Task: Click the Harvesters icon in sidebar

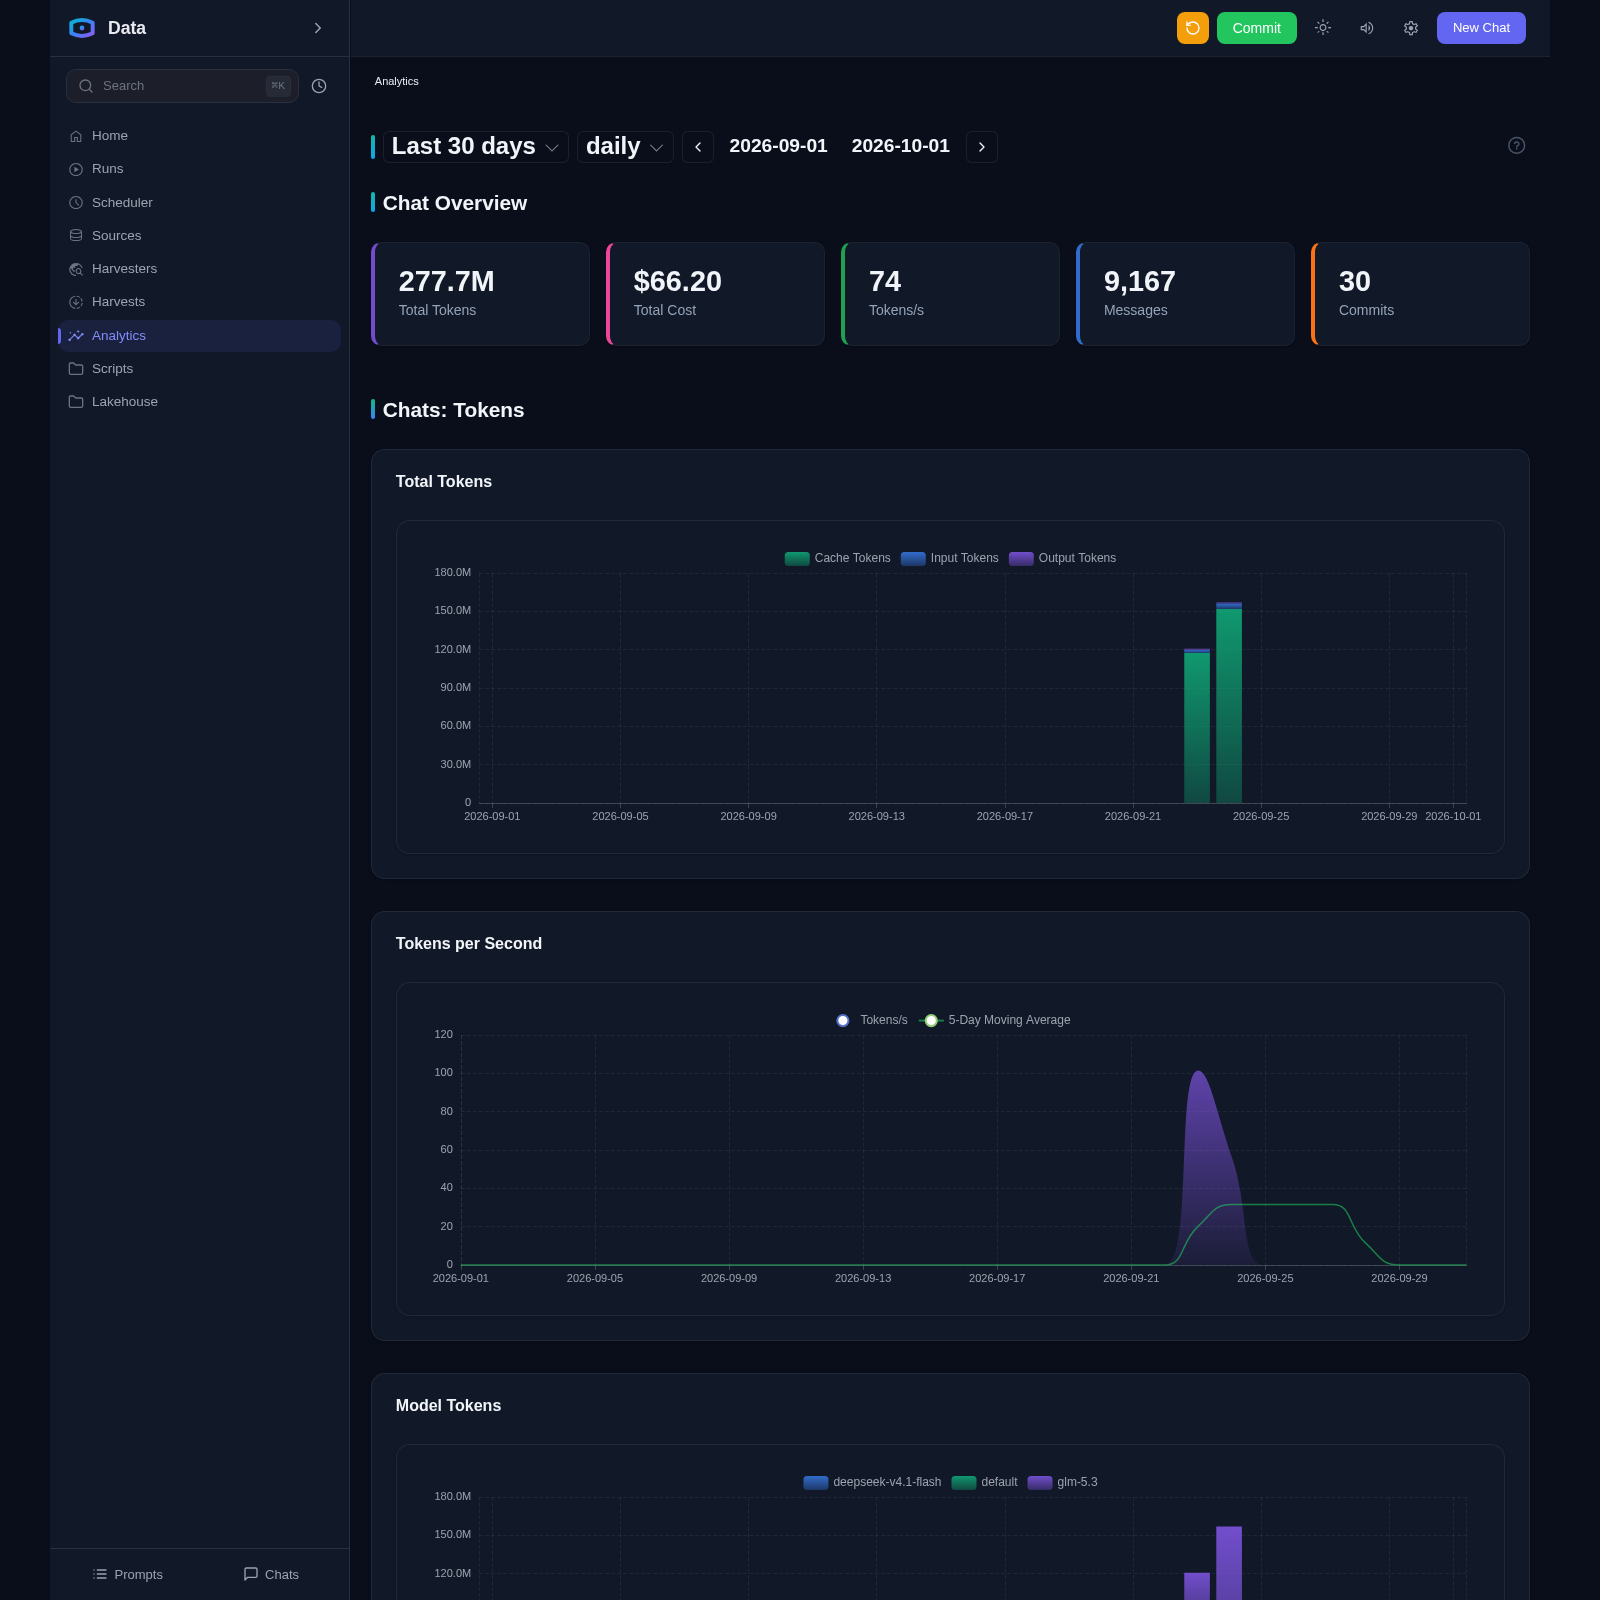Action: tap(76, 269)
